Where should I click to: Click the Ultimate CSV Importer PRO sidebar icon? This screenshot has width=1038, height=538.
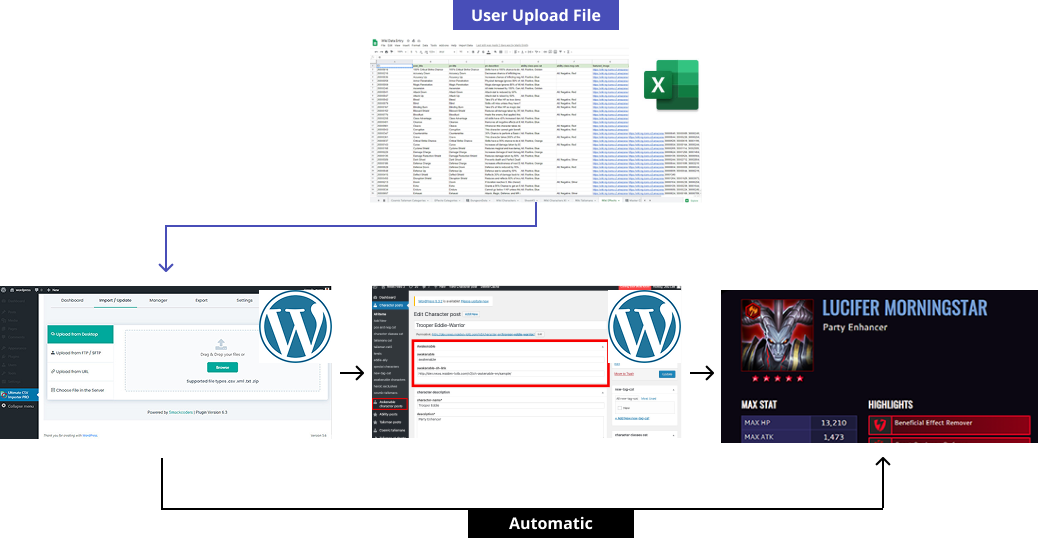[4, 394]
